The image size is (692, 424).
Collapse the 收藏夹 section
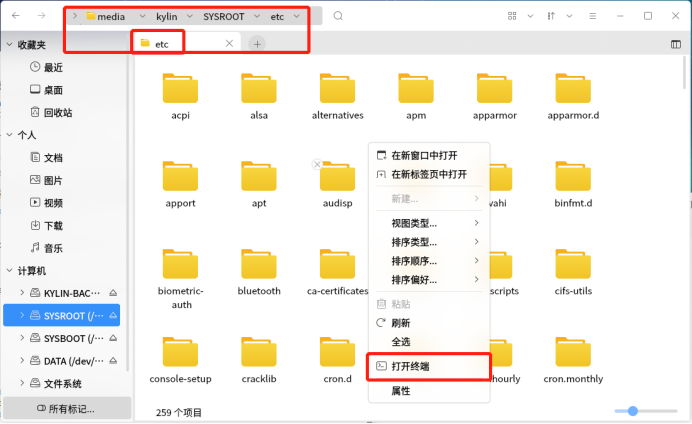(x=9, y=45)
